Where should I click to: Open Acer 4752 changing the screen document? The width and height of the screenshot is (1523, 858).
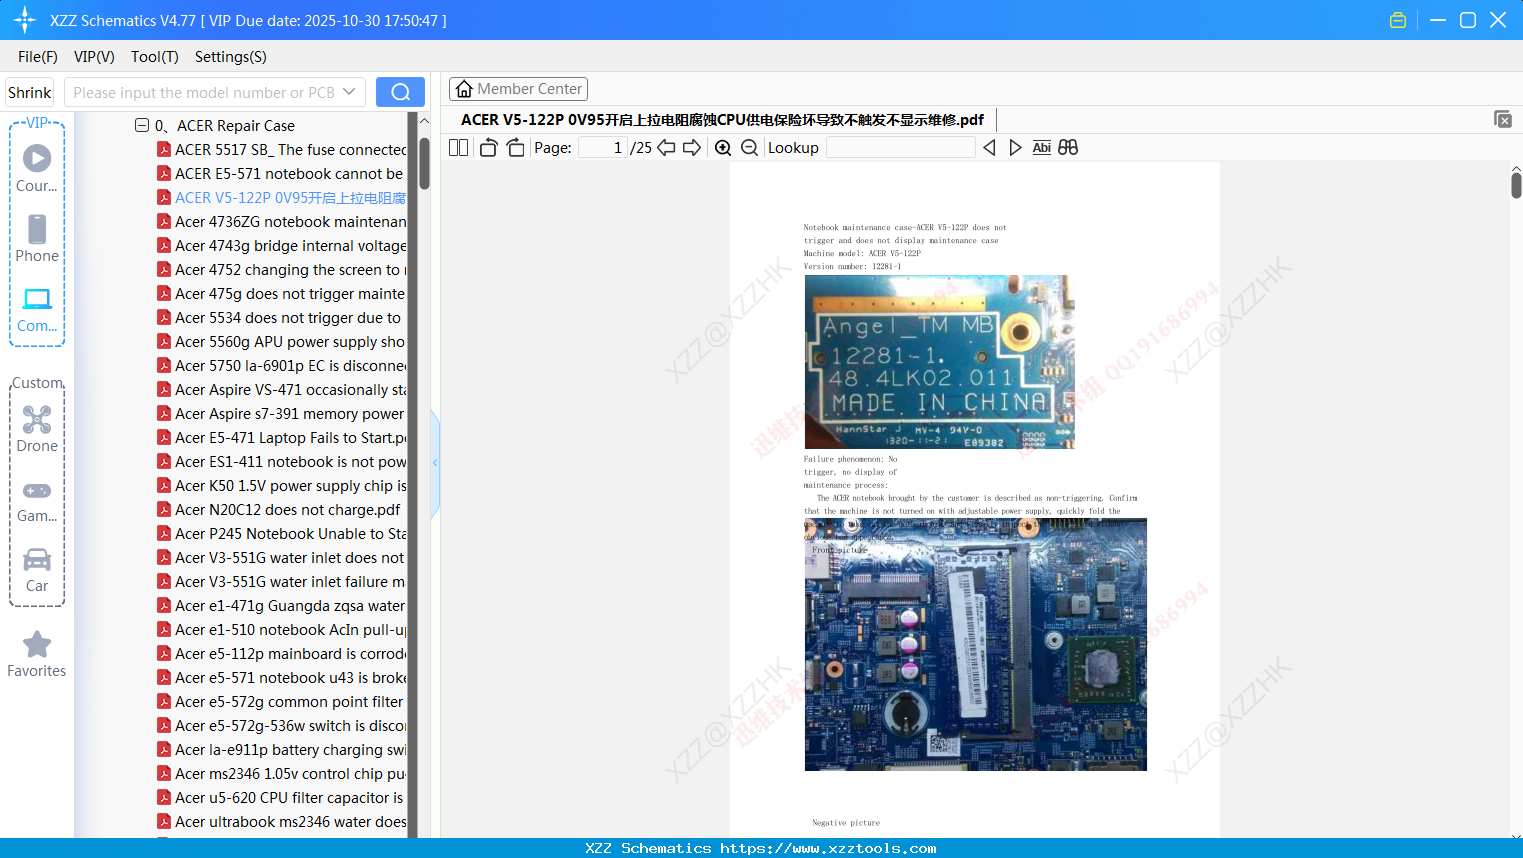[281, 270]
